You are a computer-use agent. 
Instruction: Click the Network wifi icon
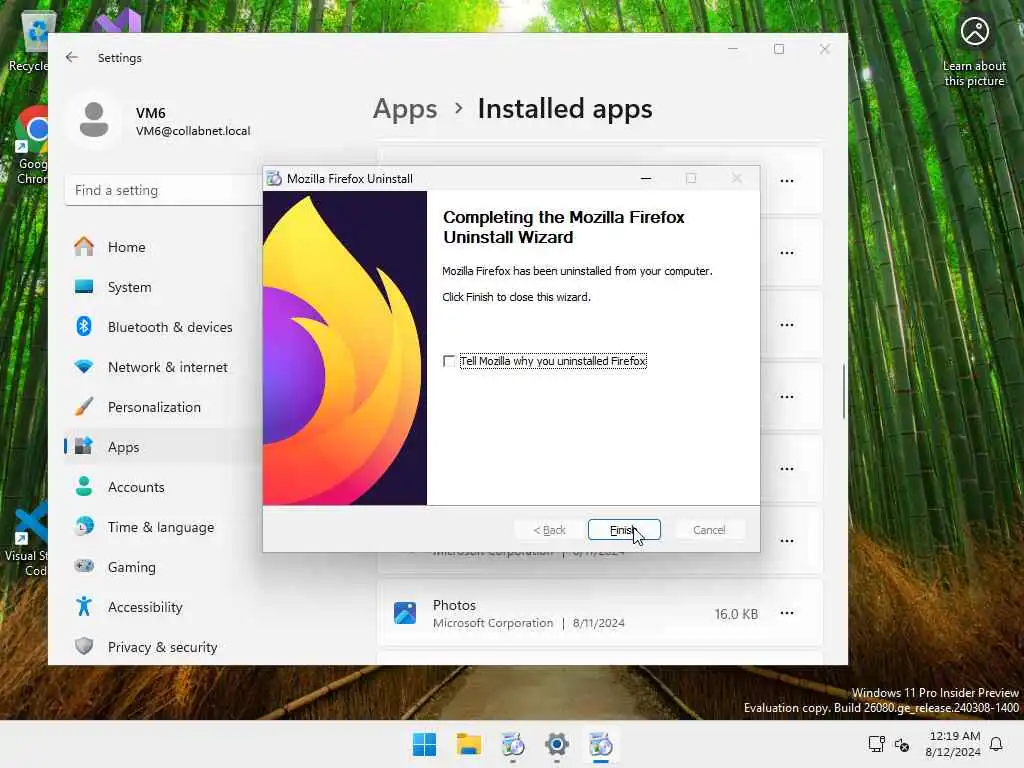click(84, 366)
